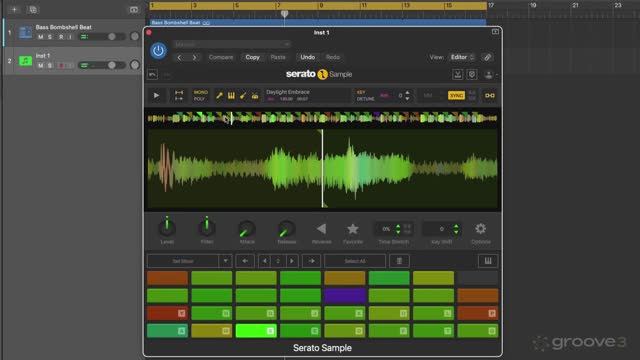This screenshot has width=640, height=360.
Task: Click the waveform overview strip
Action: [322, 118]
